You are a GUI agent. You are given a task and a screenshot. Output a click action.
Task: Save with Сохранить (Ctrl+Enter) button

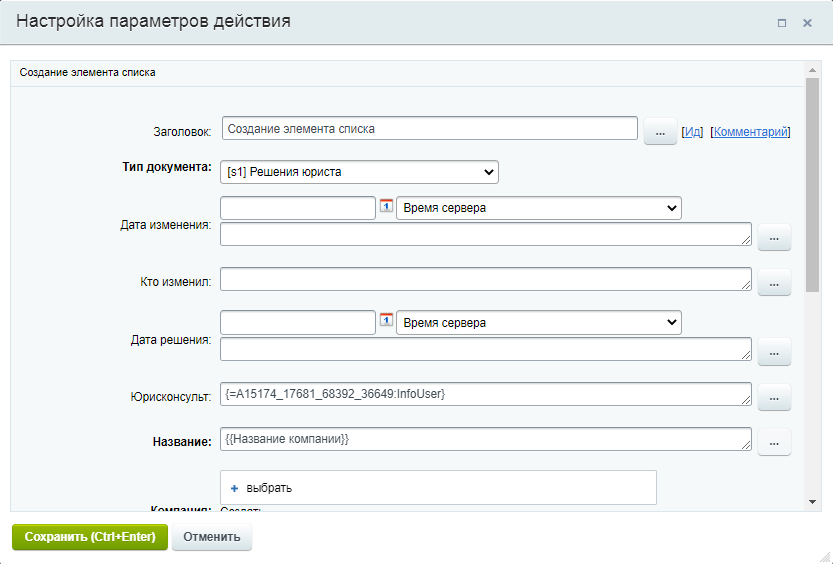90,537
